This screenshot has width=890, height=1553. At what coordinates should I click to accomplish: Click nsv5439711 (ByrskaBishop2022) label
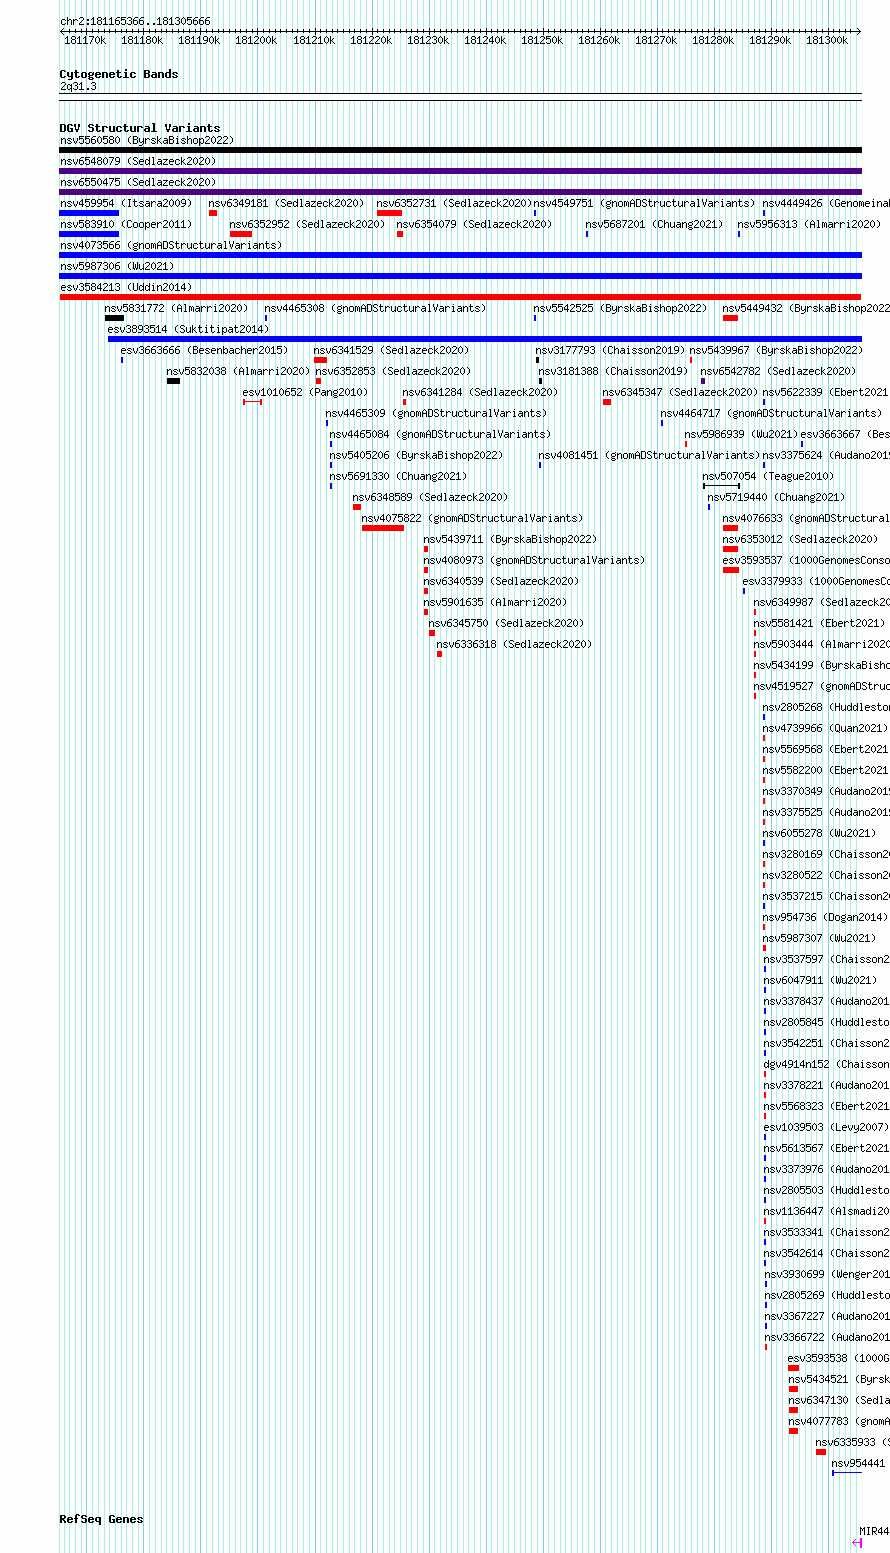[x=511, y=540]
